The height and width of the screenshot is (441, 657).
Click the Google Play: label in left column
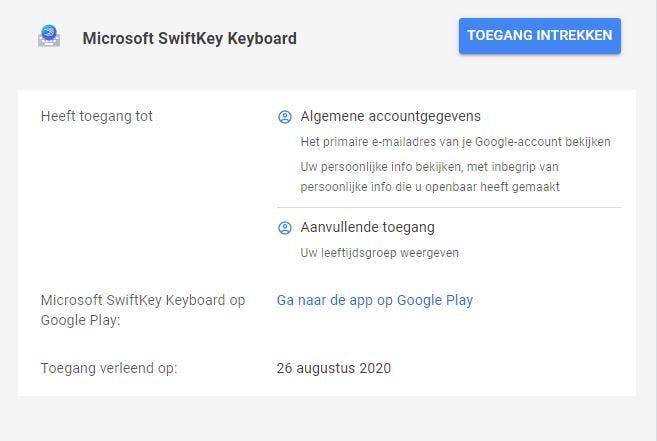[81, 321]
